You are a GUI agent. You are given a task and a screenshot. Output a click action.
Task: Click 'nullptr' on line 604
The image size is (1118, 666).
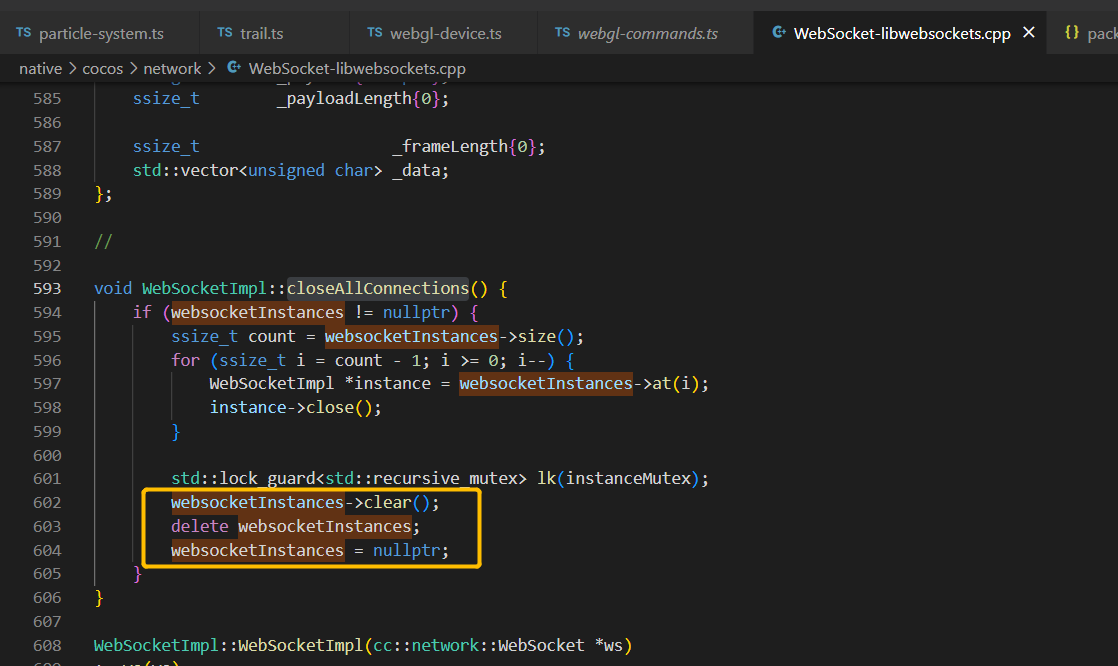(x=406, y=550)
